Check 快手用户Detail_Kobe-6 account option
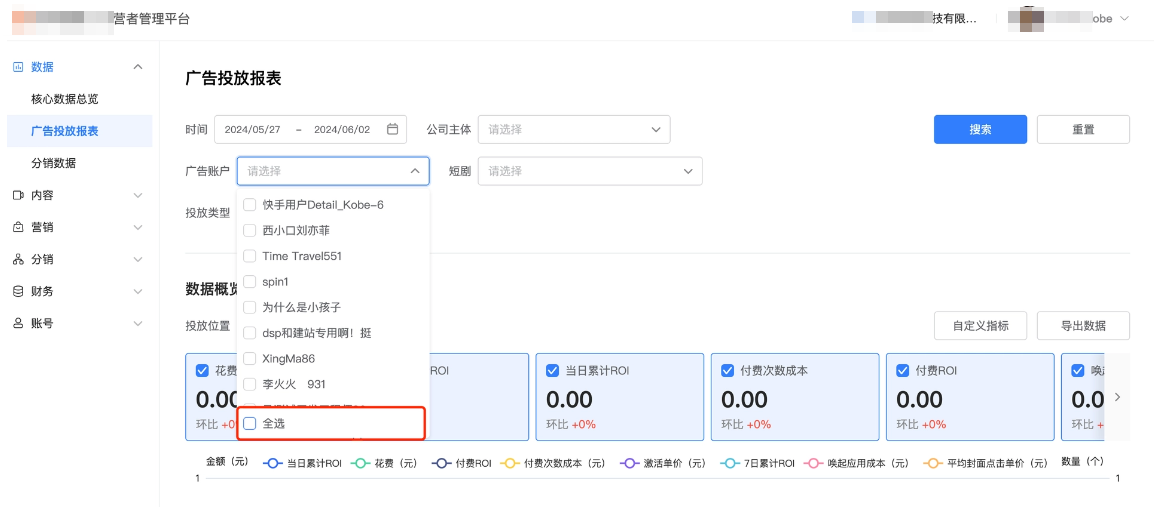This screenshot has height=507, width=1154. pos(249,205)
